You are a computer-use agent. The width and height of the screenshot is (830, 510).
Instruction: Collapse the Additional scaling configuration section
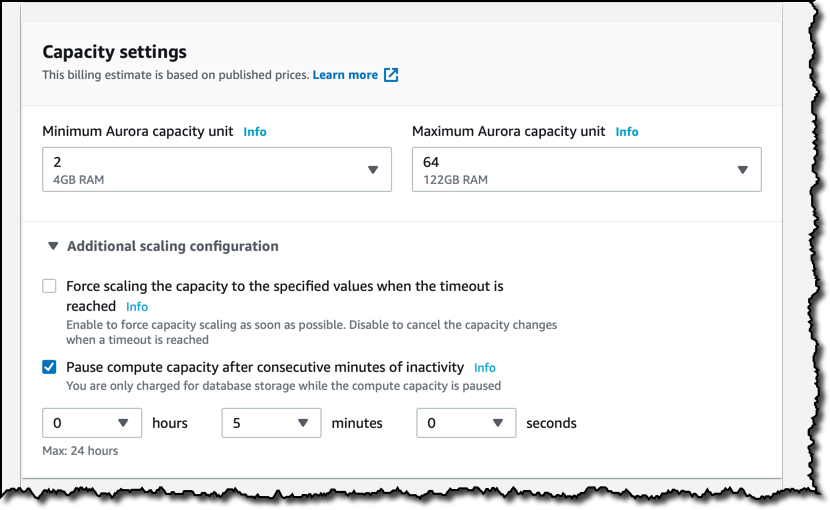click(53, 246)
